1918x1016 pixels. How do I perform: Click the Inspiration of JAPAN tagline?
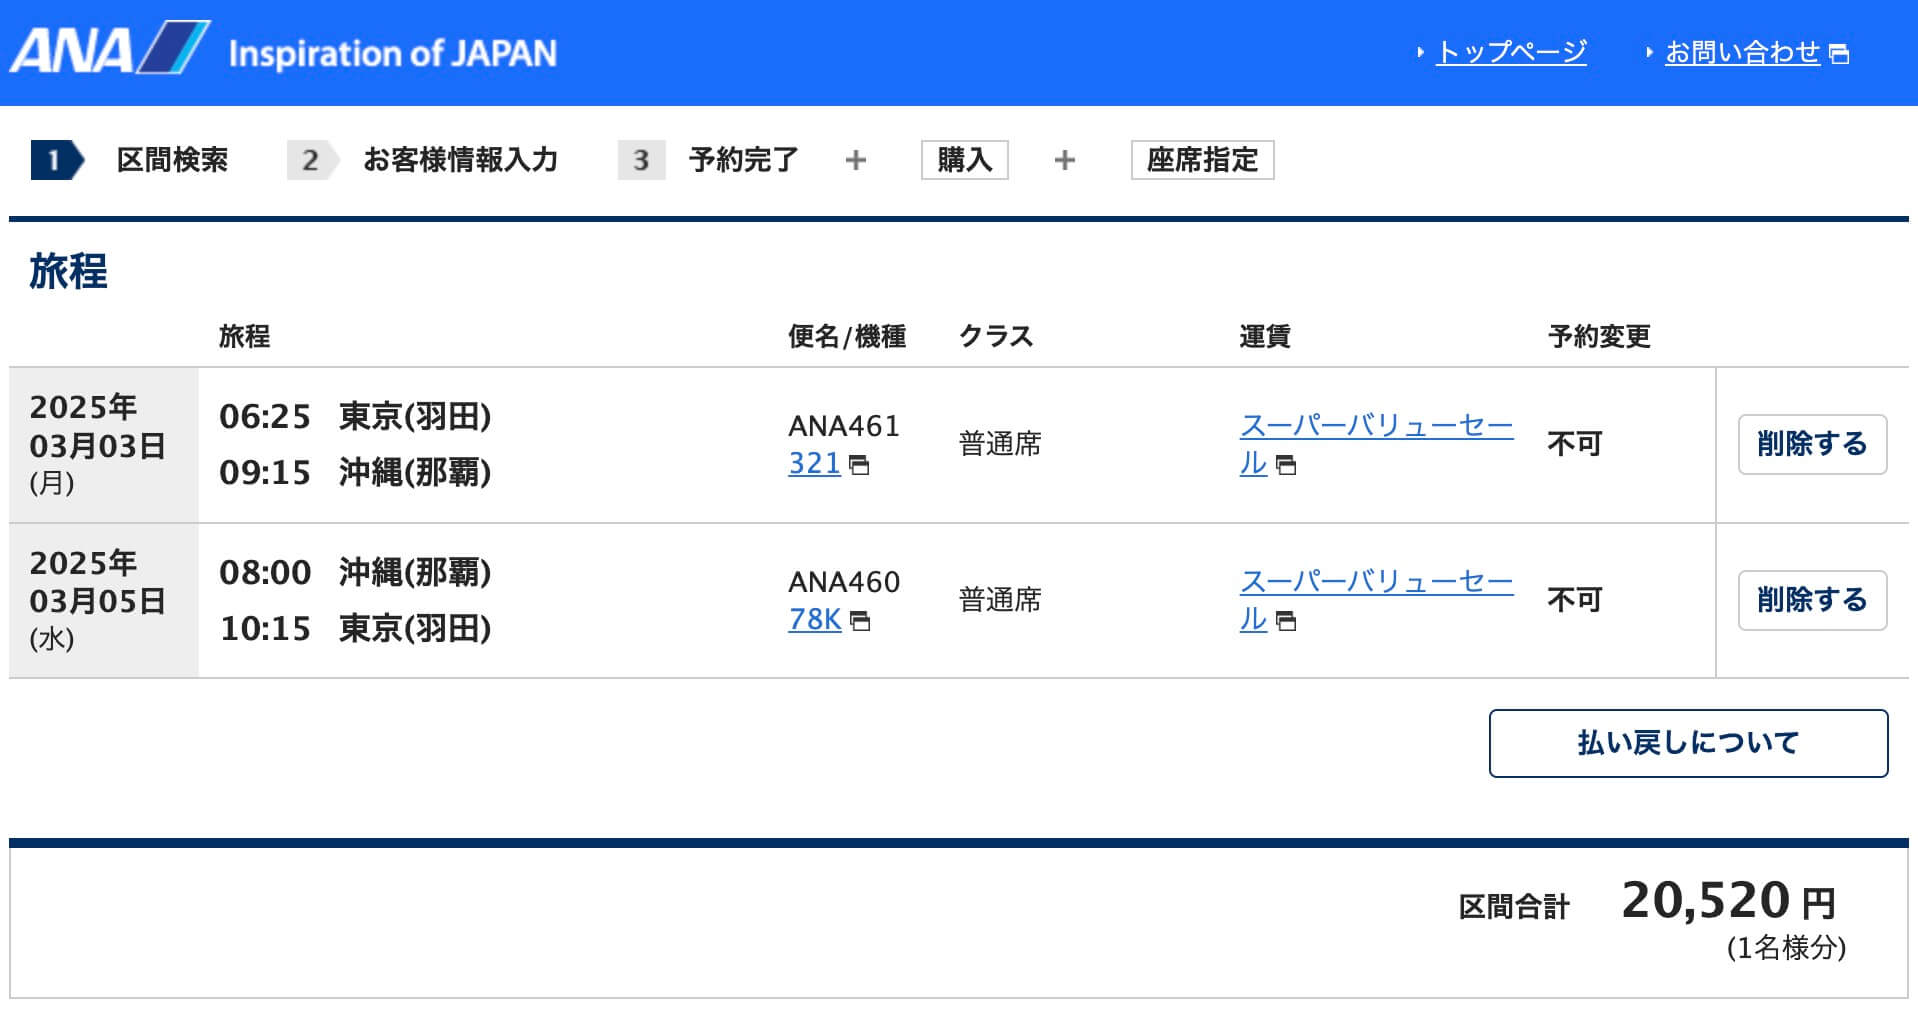(393, 53)
